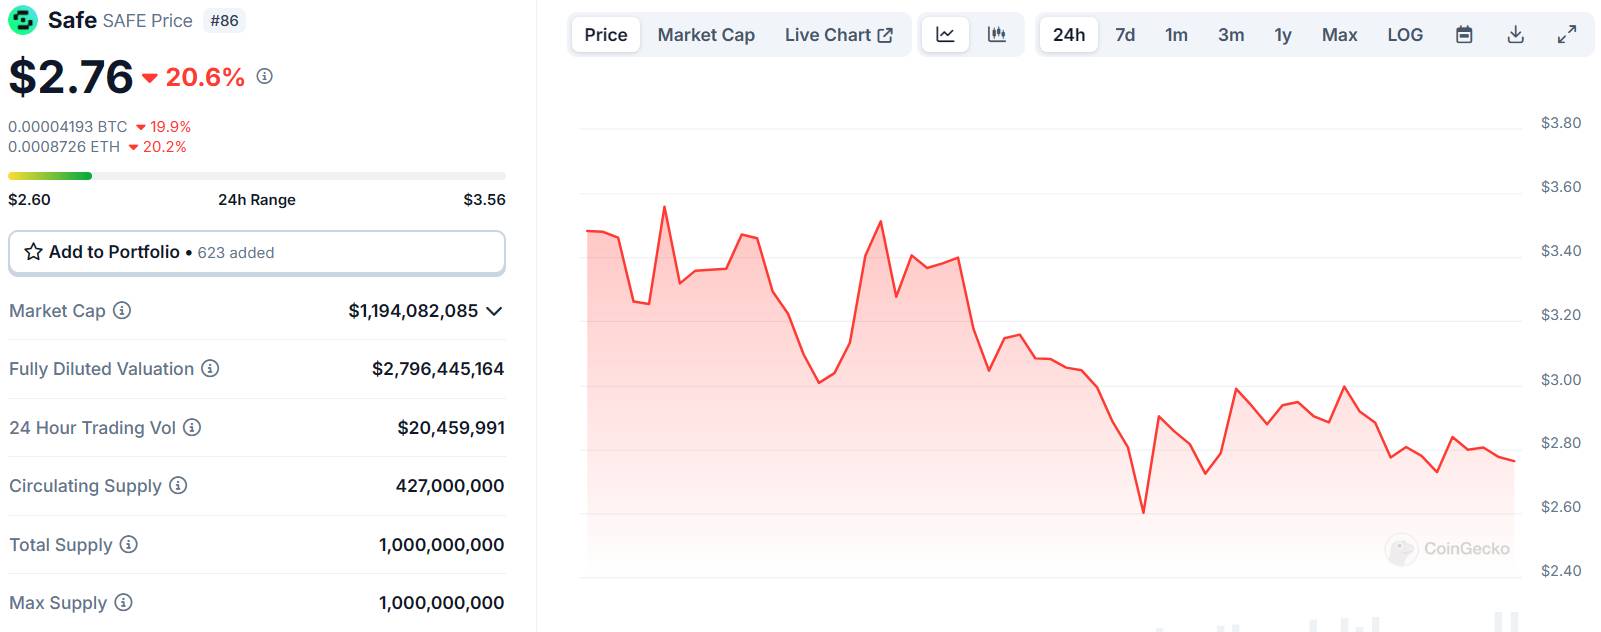Click the #86 rank badge

pos(224,20)
